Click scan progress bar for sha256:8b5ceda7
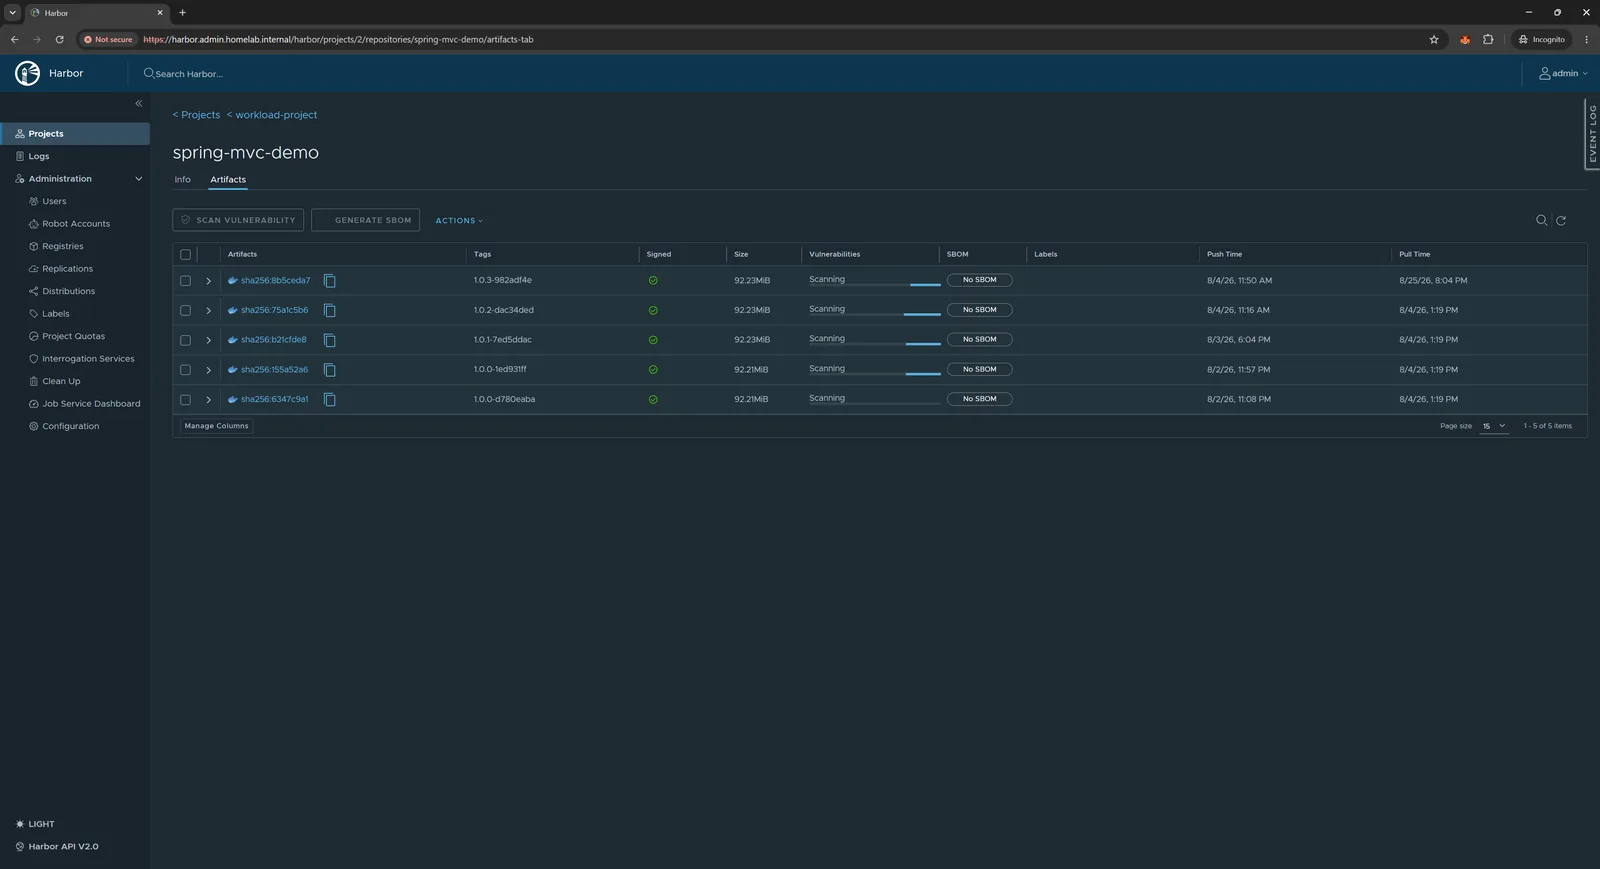 pyautogui.click(x=875, y=285)
